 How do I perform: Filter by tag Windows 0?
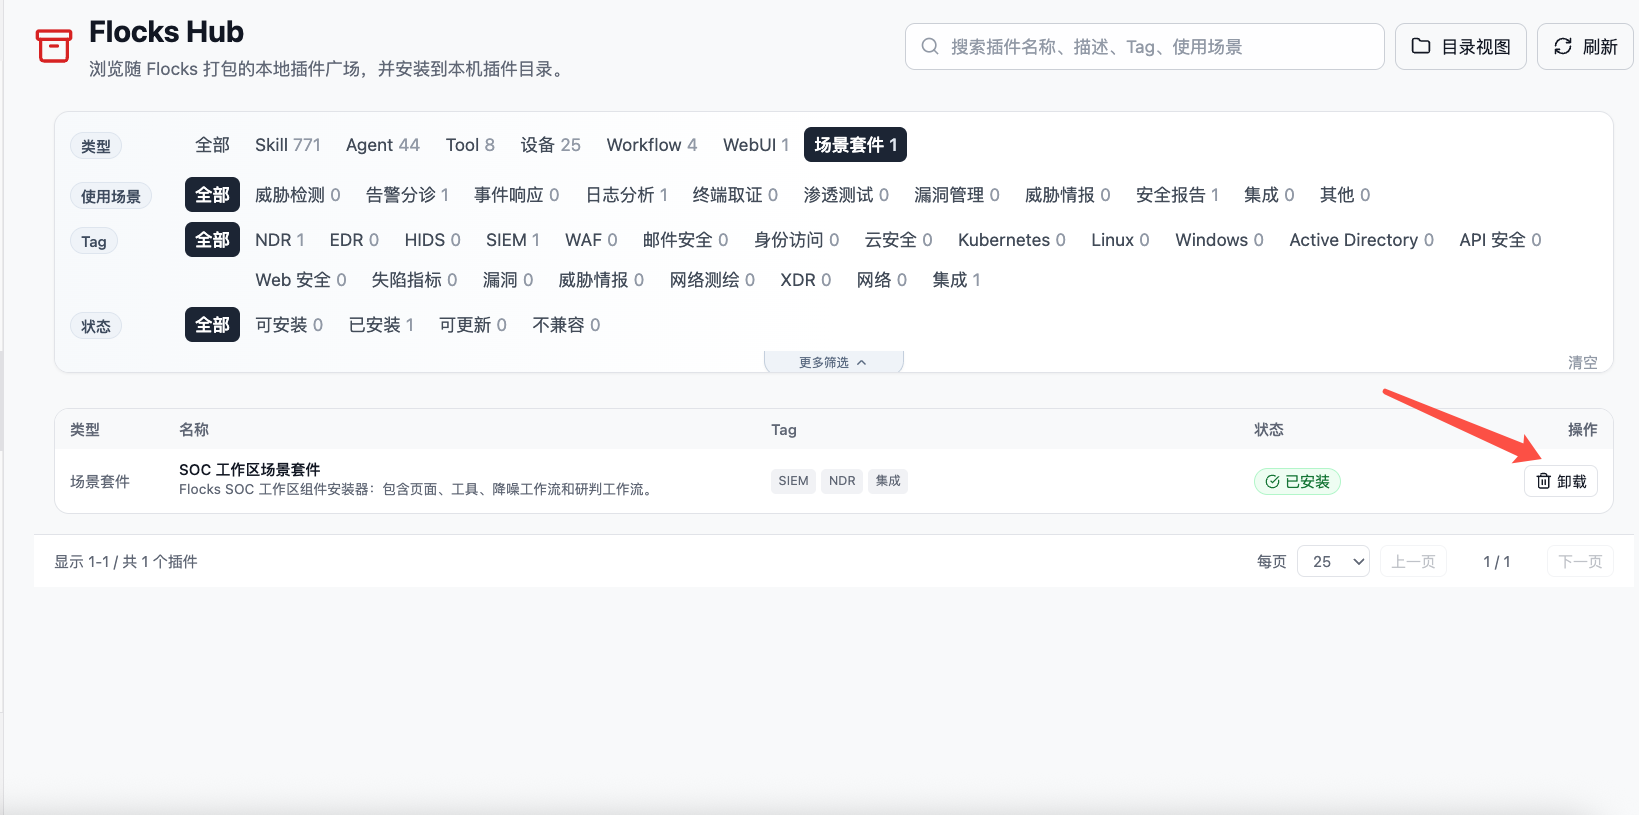[x=1219, y=240]
